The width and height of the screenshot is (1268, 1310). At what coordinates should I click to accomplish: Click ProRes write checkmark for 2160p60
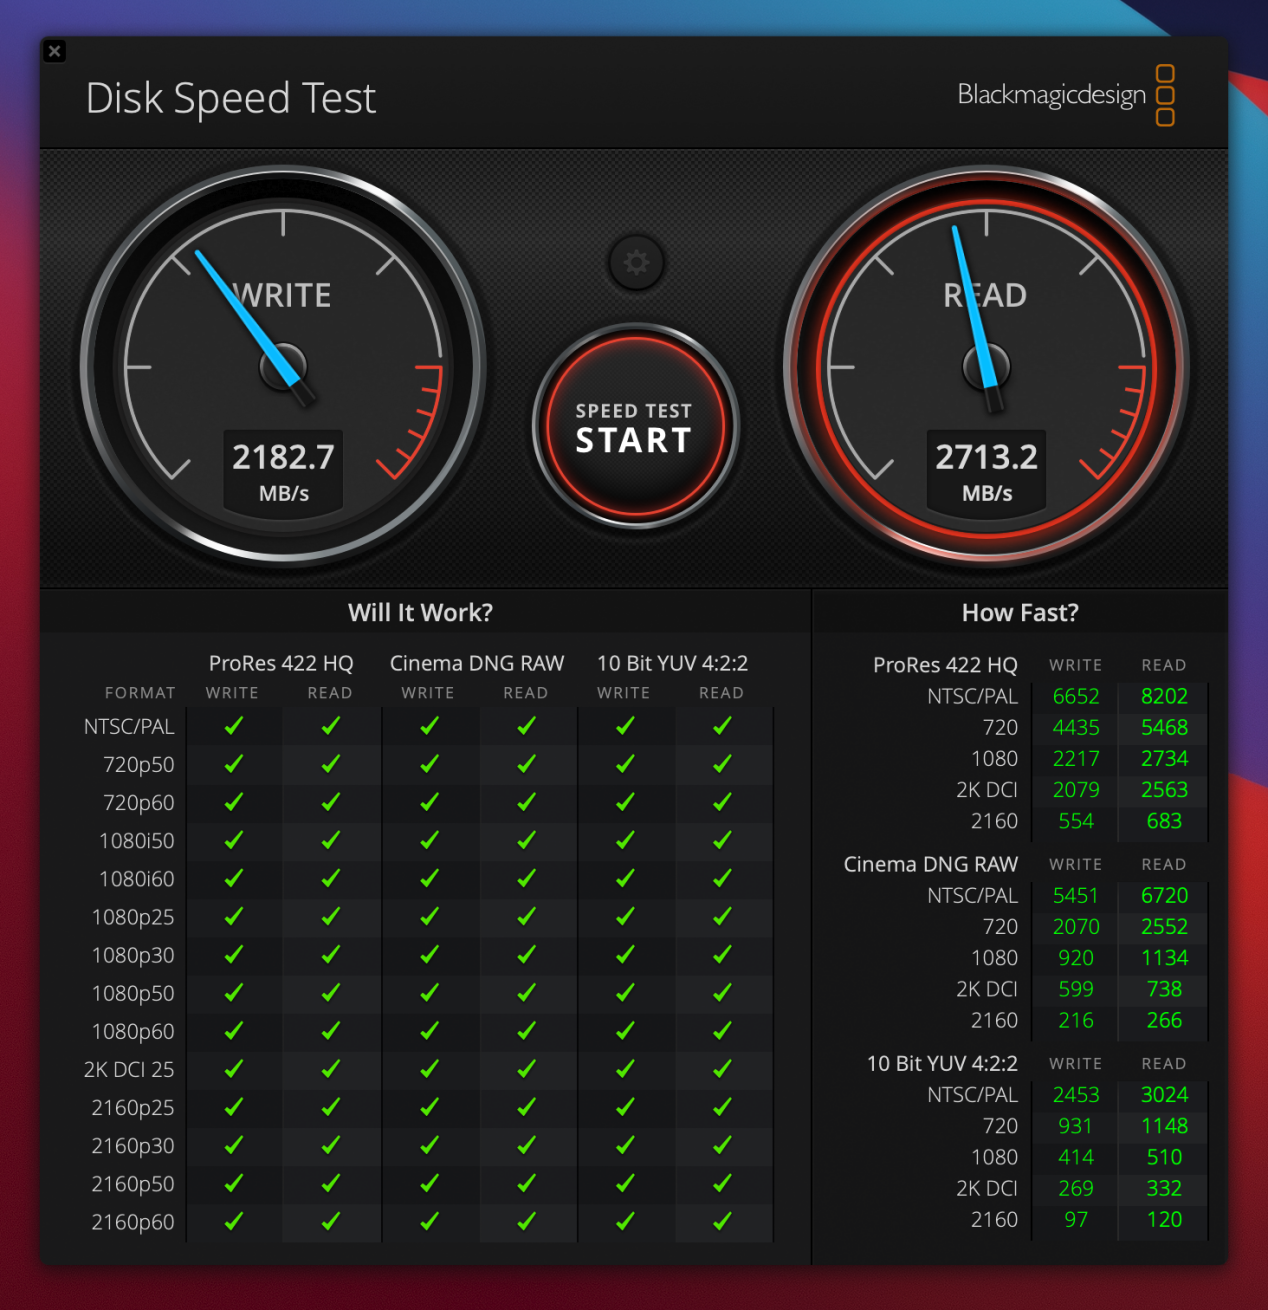(x=234, y=1221)
